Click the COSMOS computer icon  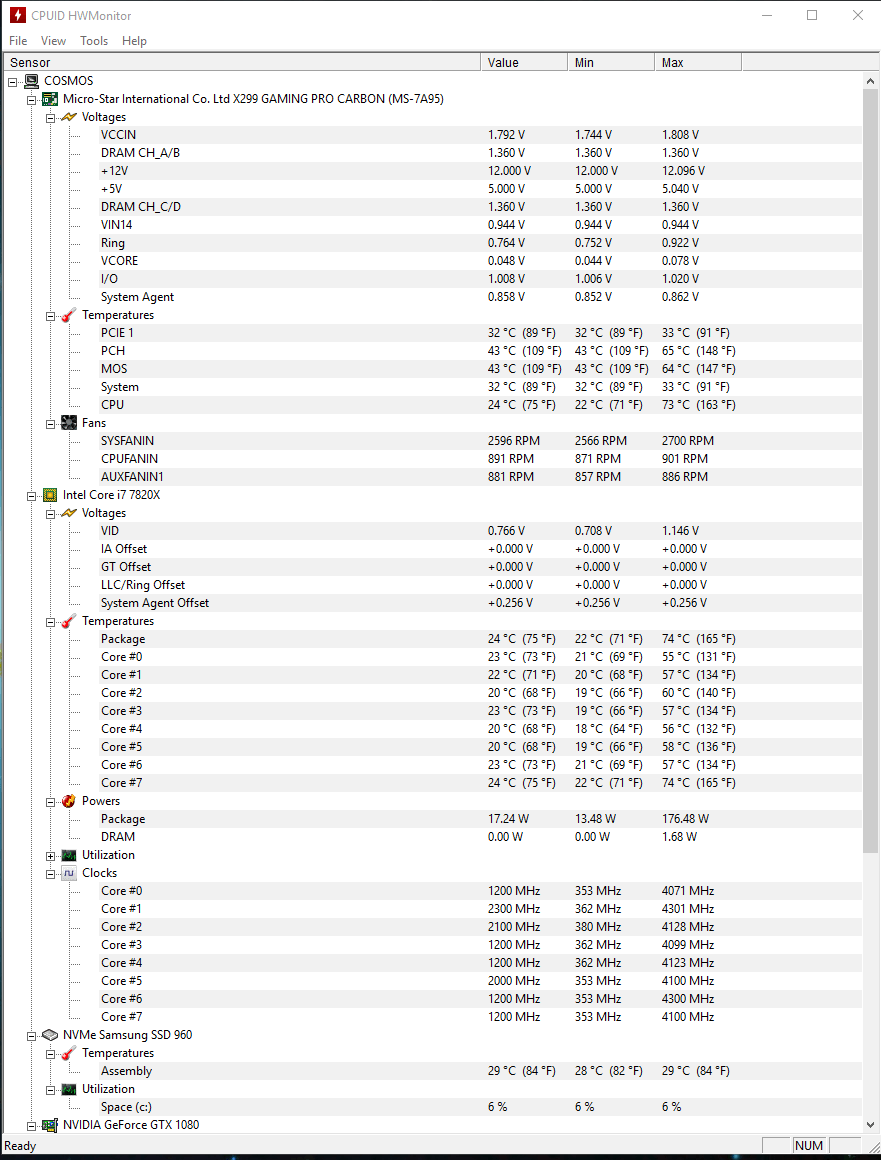(31, 81)
